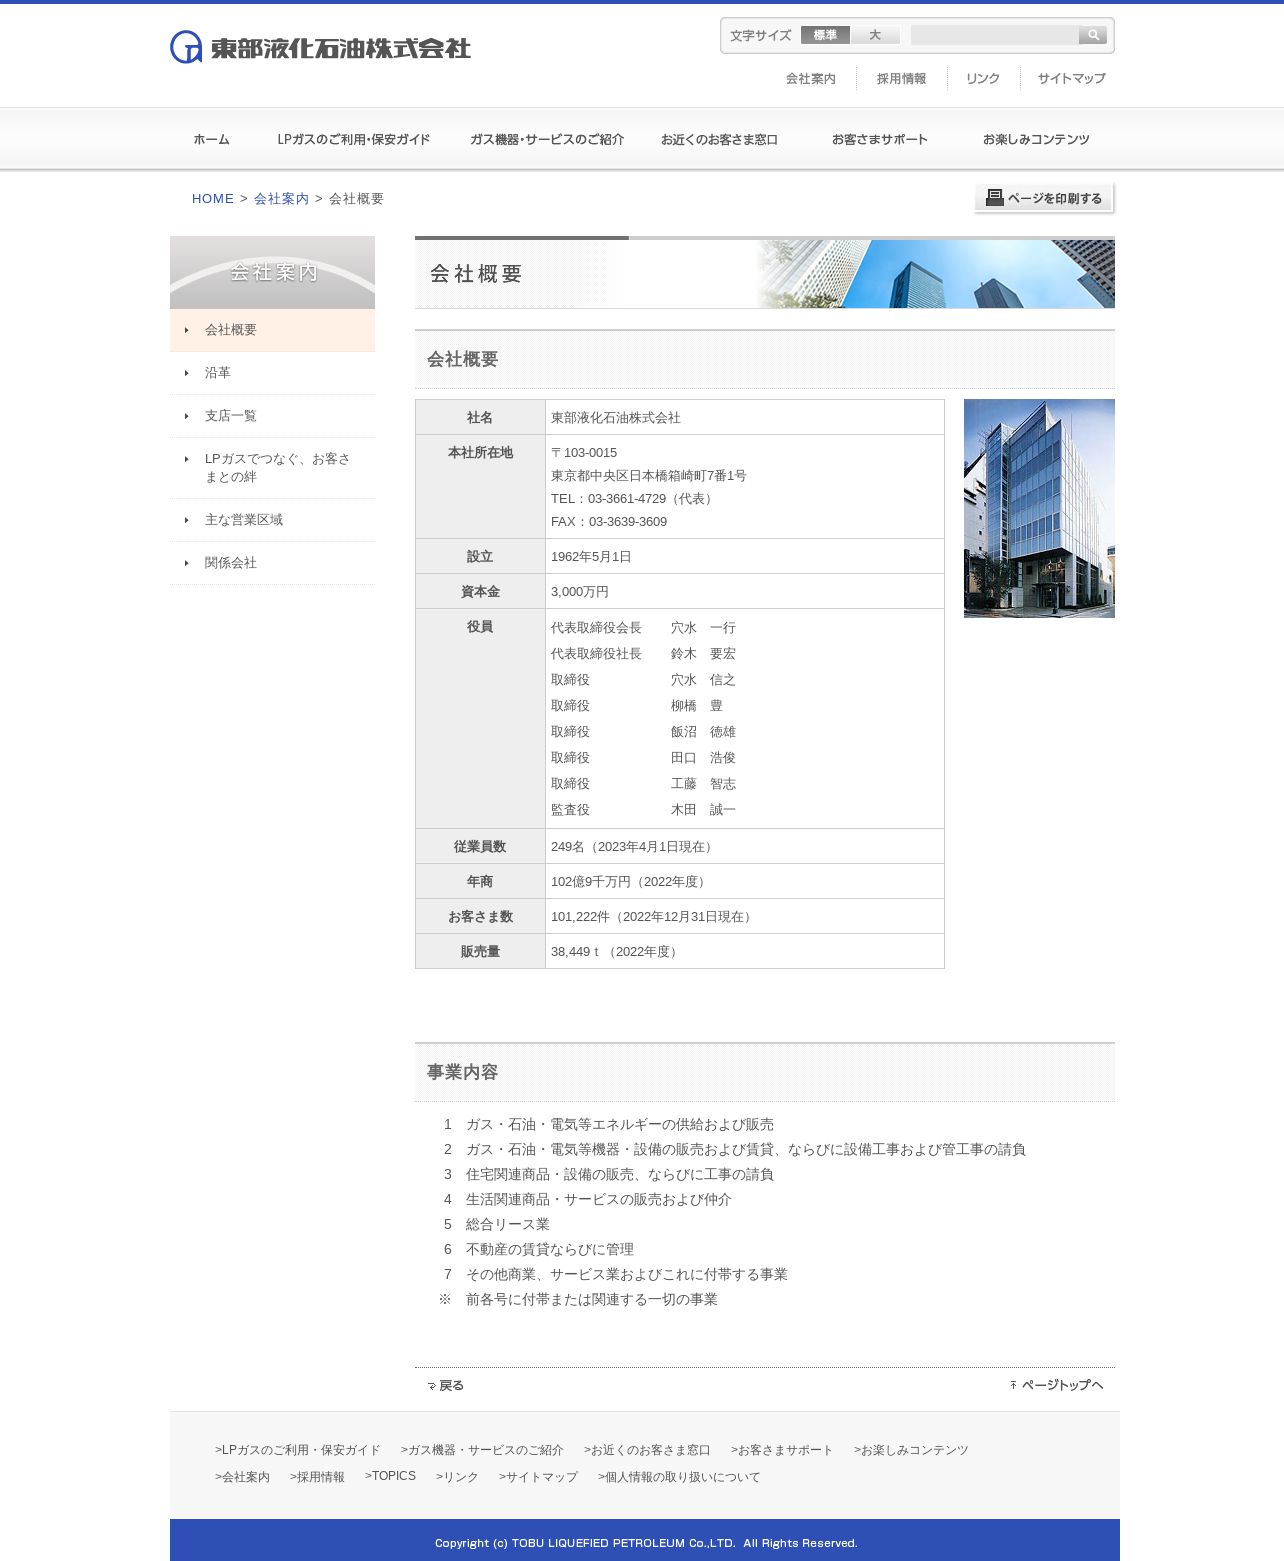Select 大 text size option
This screenshot has height=1561, width=1284.
[875, 35]
